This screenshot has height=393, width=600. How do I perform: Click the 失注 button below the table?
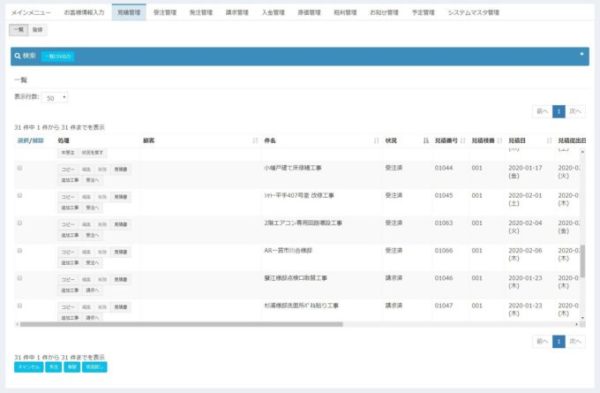point(54,367)
